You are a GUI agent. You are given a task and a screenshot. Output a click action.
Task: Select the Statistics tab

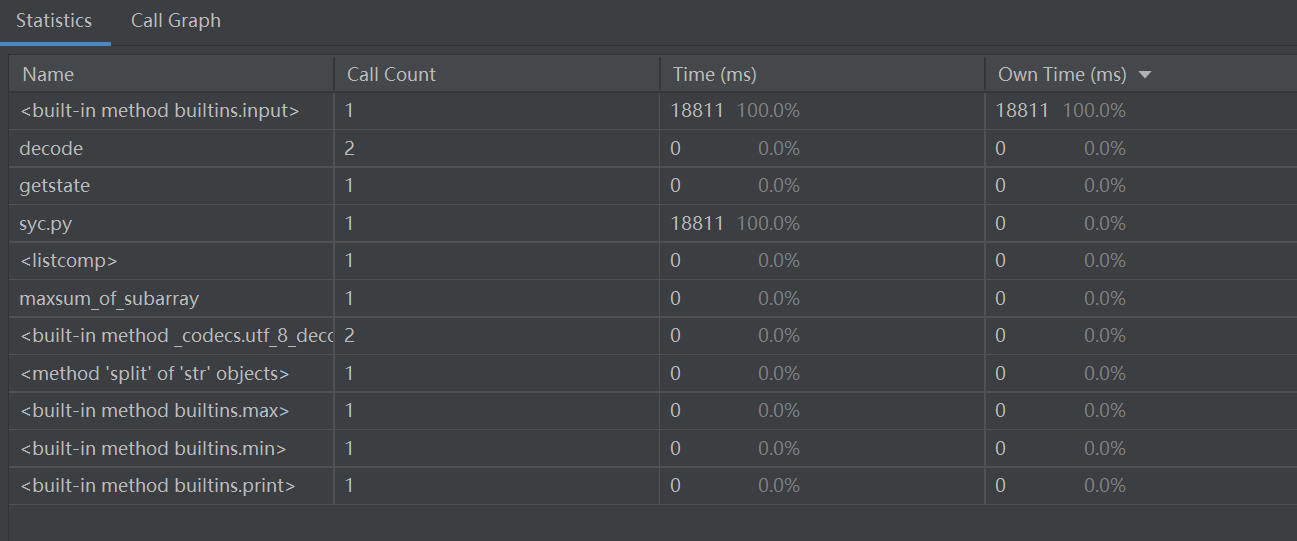[54, 21]
